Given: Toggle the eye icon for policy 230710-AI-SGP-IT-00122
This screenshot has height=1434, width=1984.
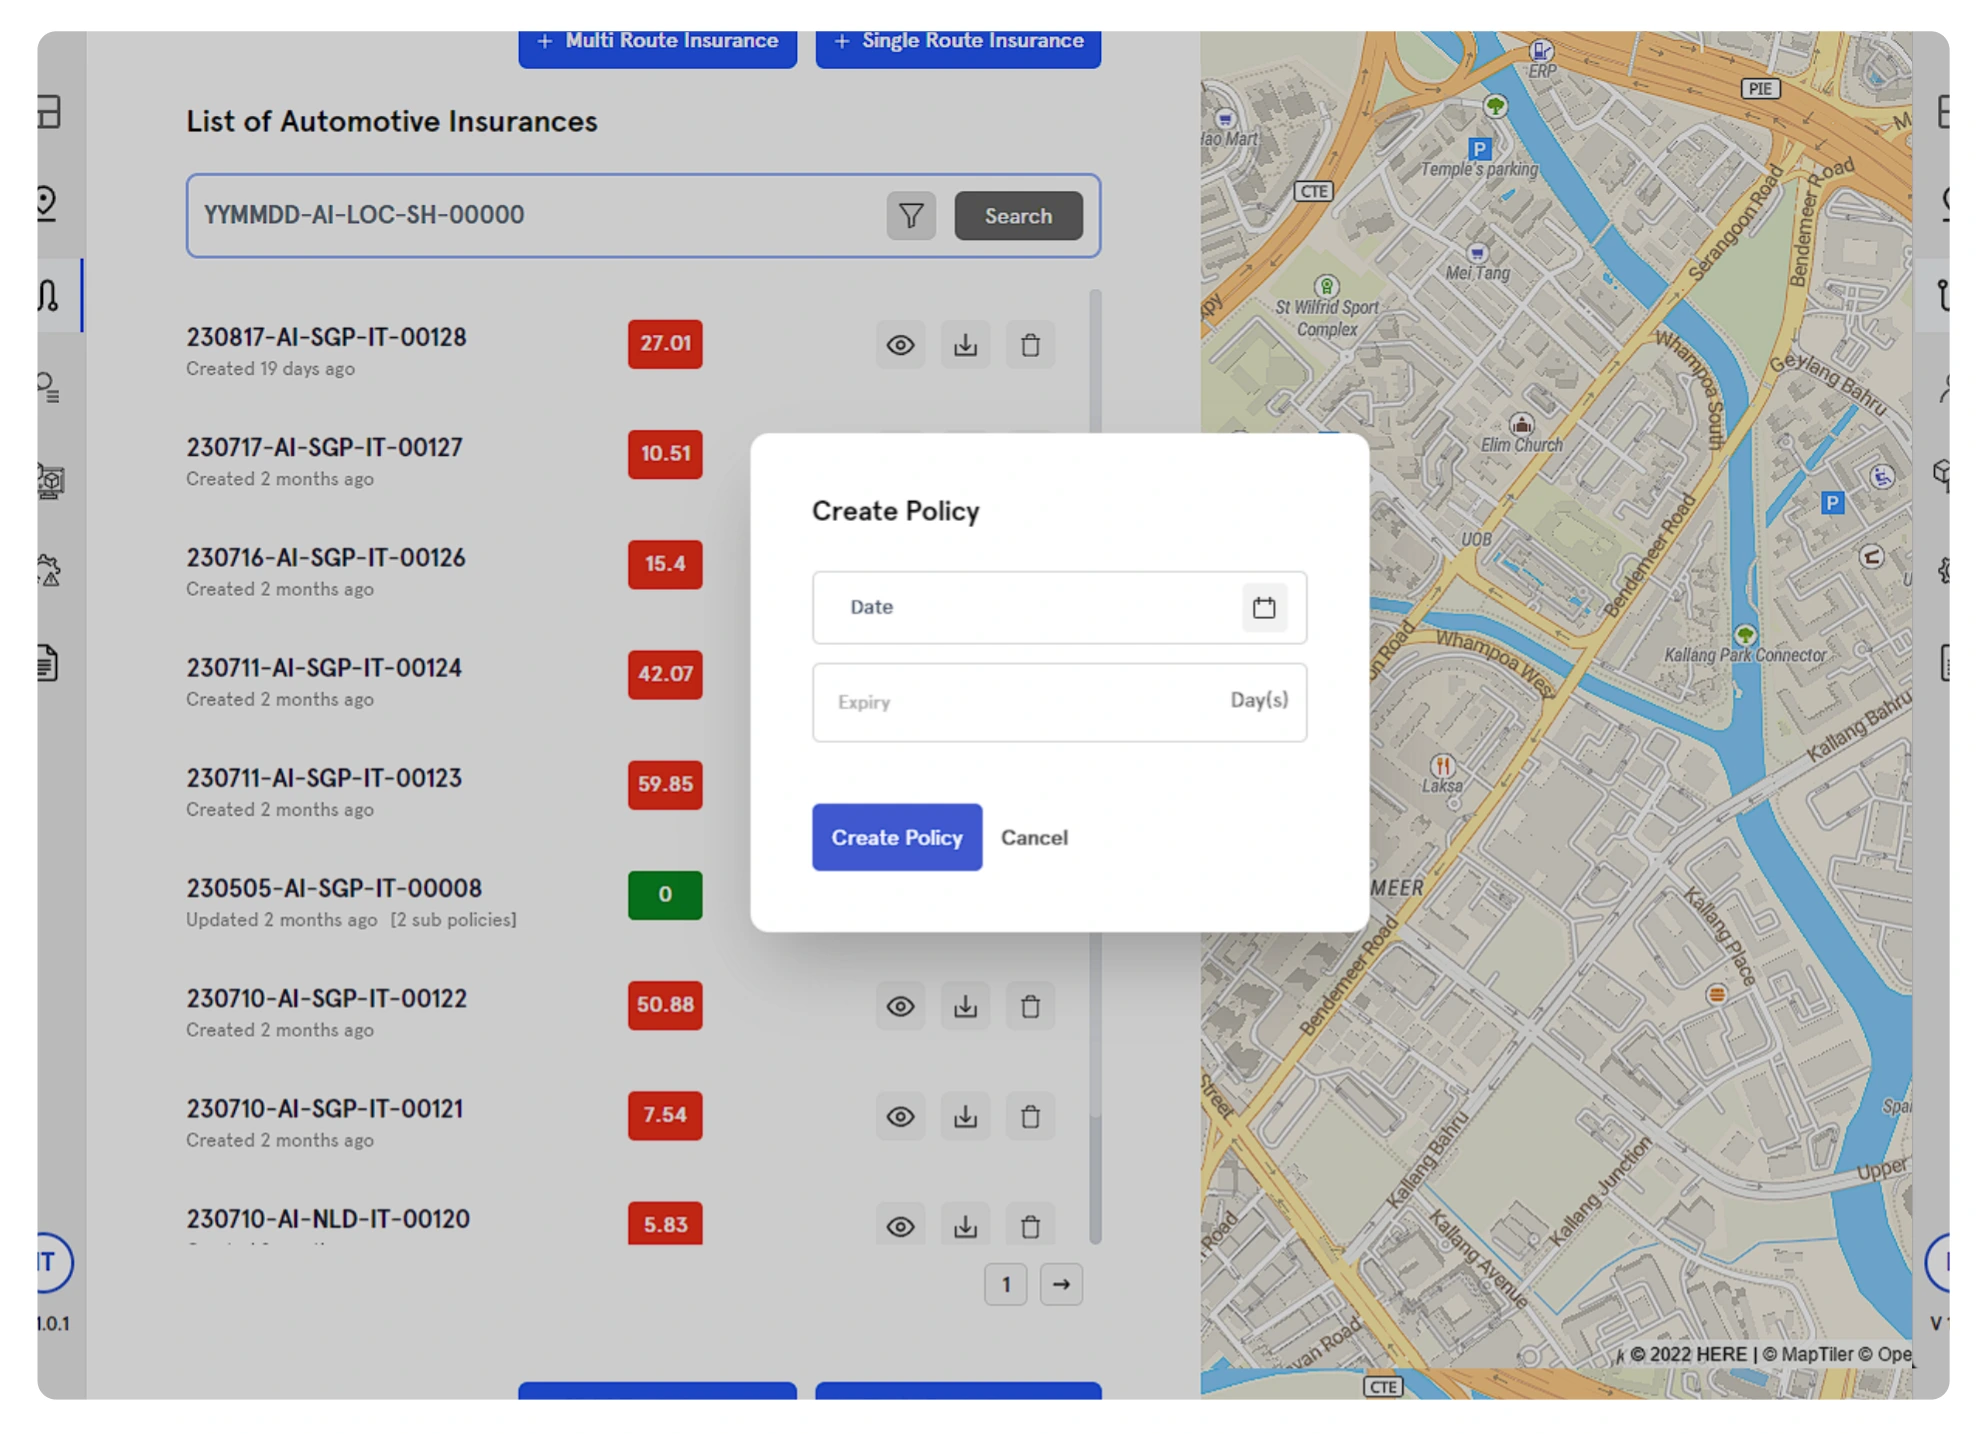Looking at the screenshot, I should point(900,1006).
